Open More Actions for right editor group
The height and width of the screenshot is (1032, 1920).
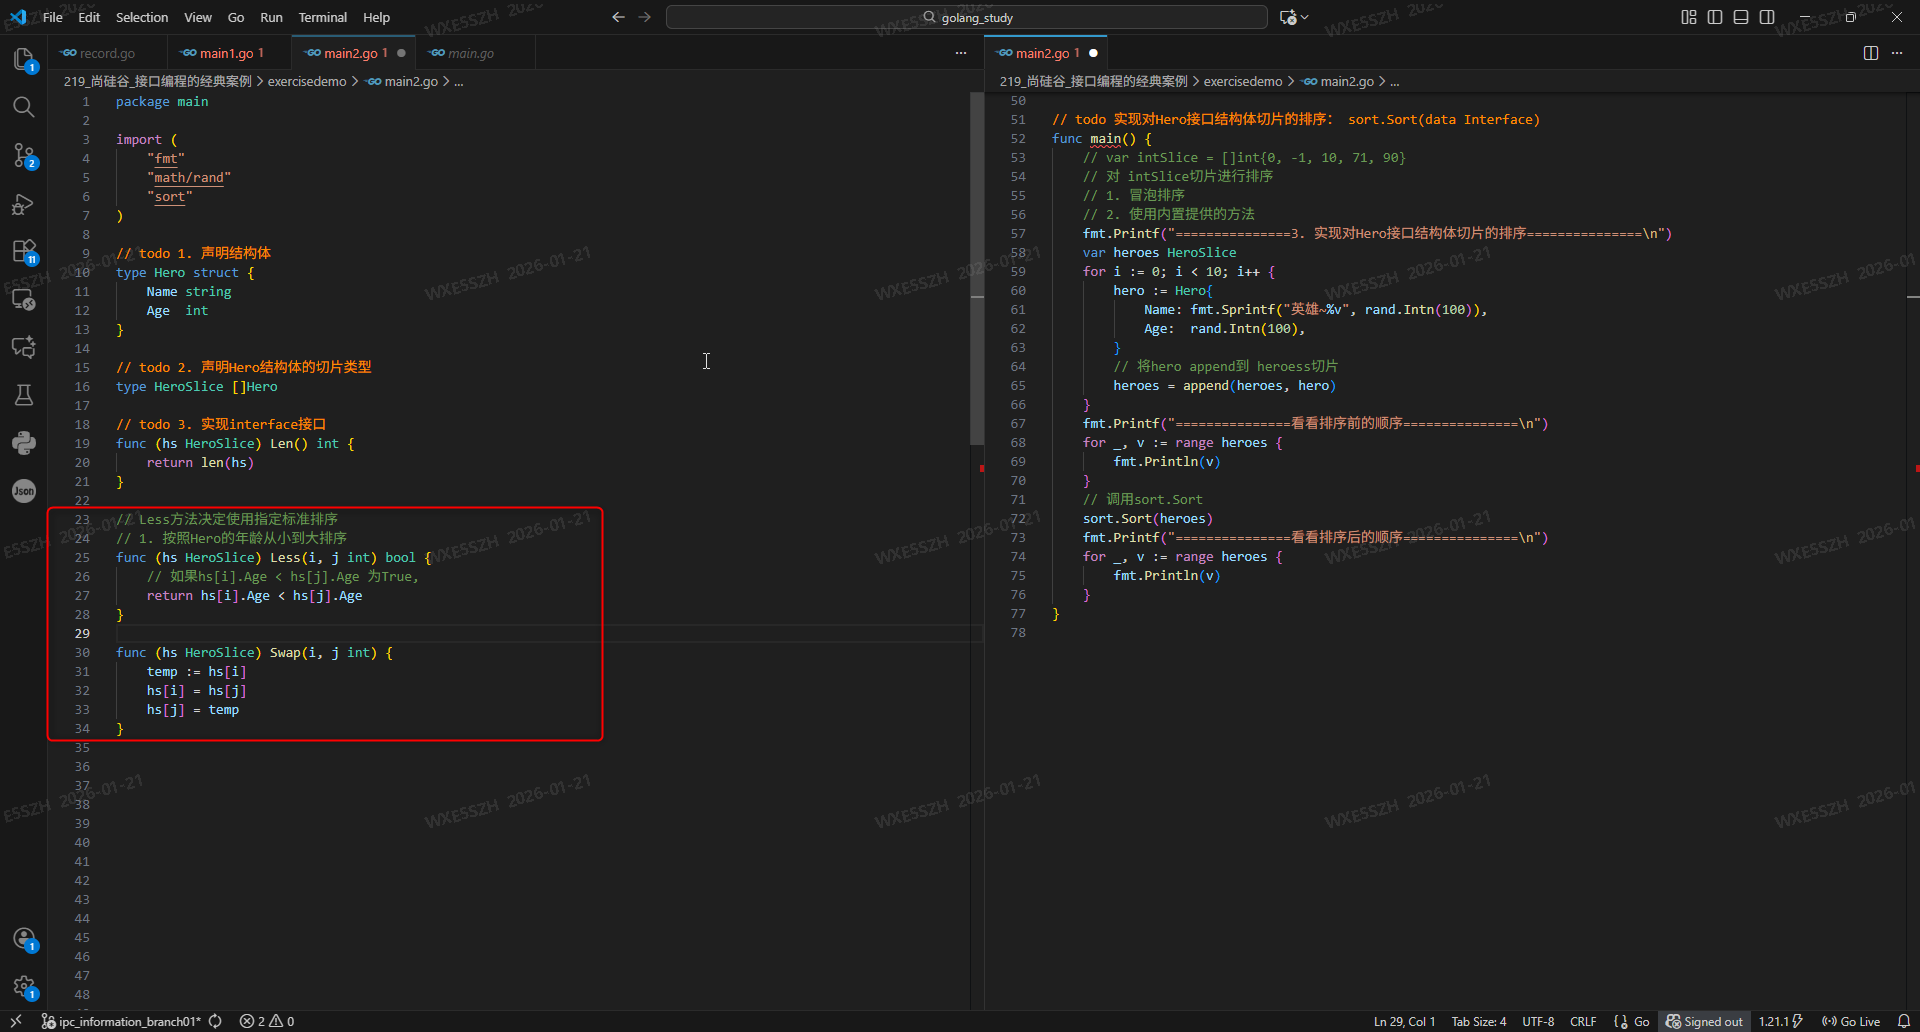pyautogui.click(x=1897, y=53)
